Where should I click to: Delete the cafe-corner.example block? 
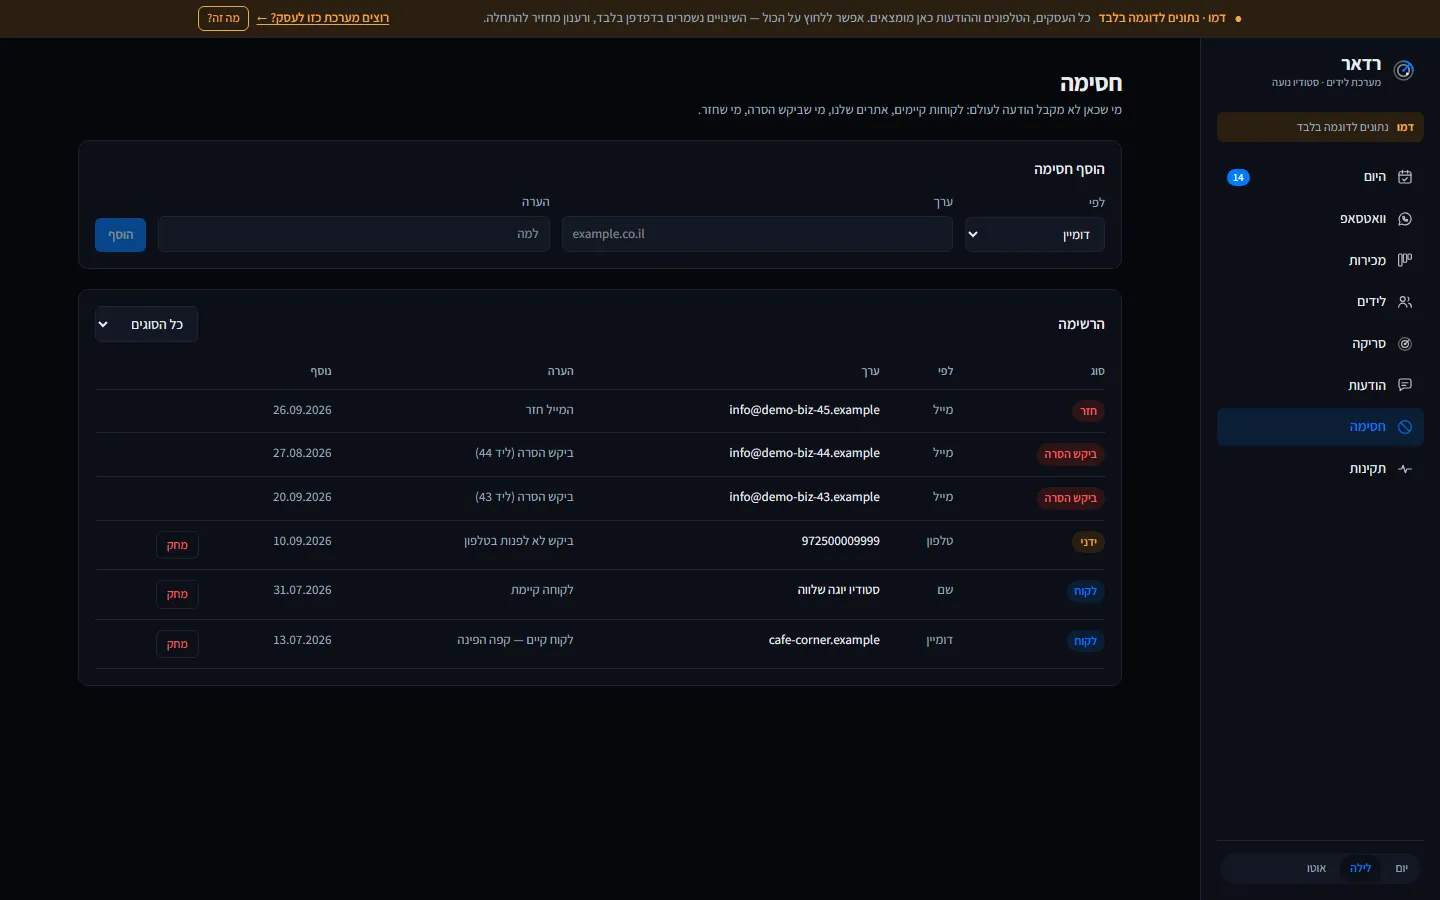coord(177,644)
